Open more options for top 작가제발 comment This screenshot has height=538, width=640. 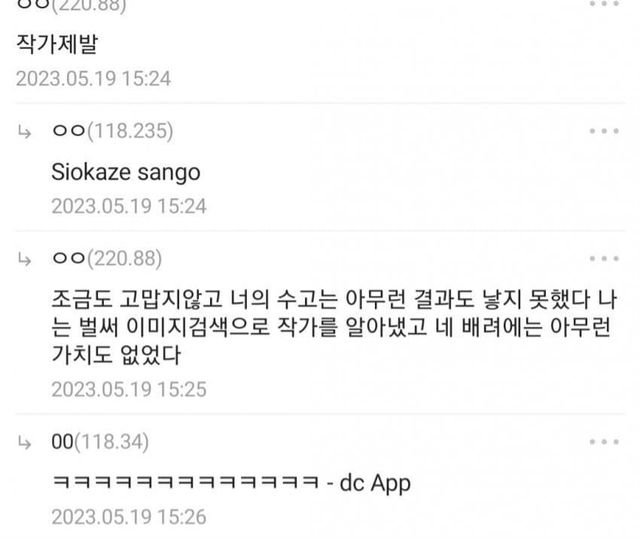click(x=604, y=4)
